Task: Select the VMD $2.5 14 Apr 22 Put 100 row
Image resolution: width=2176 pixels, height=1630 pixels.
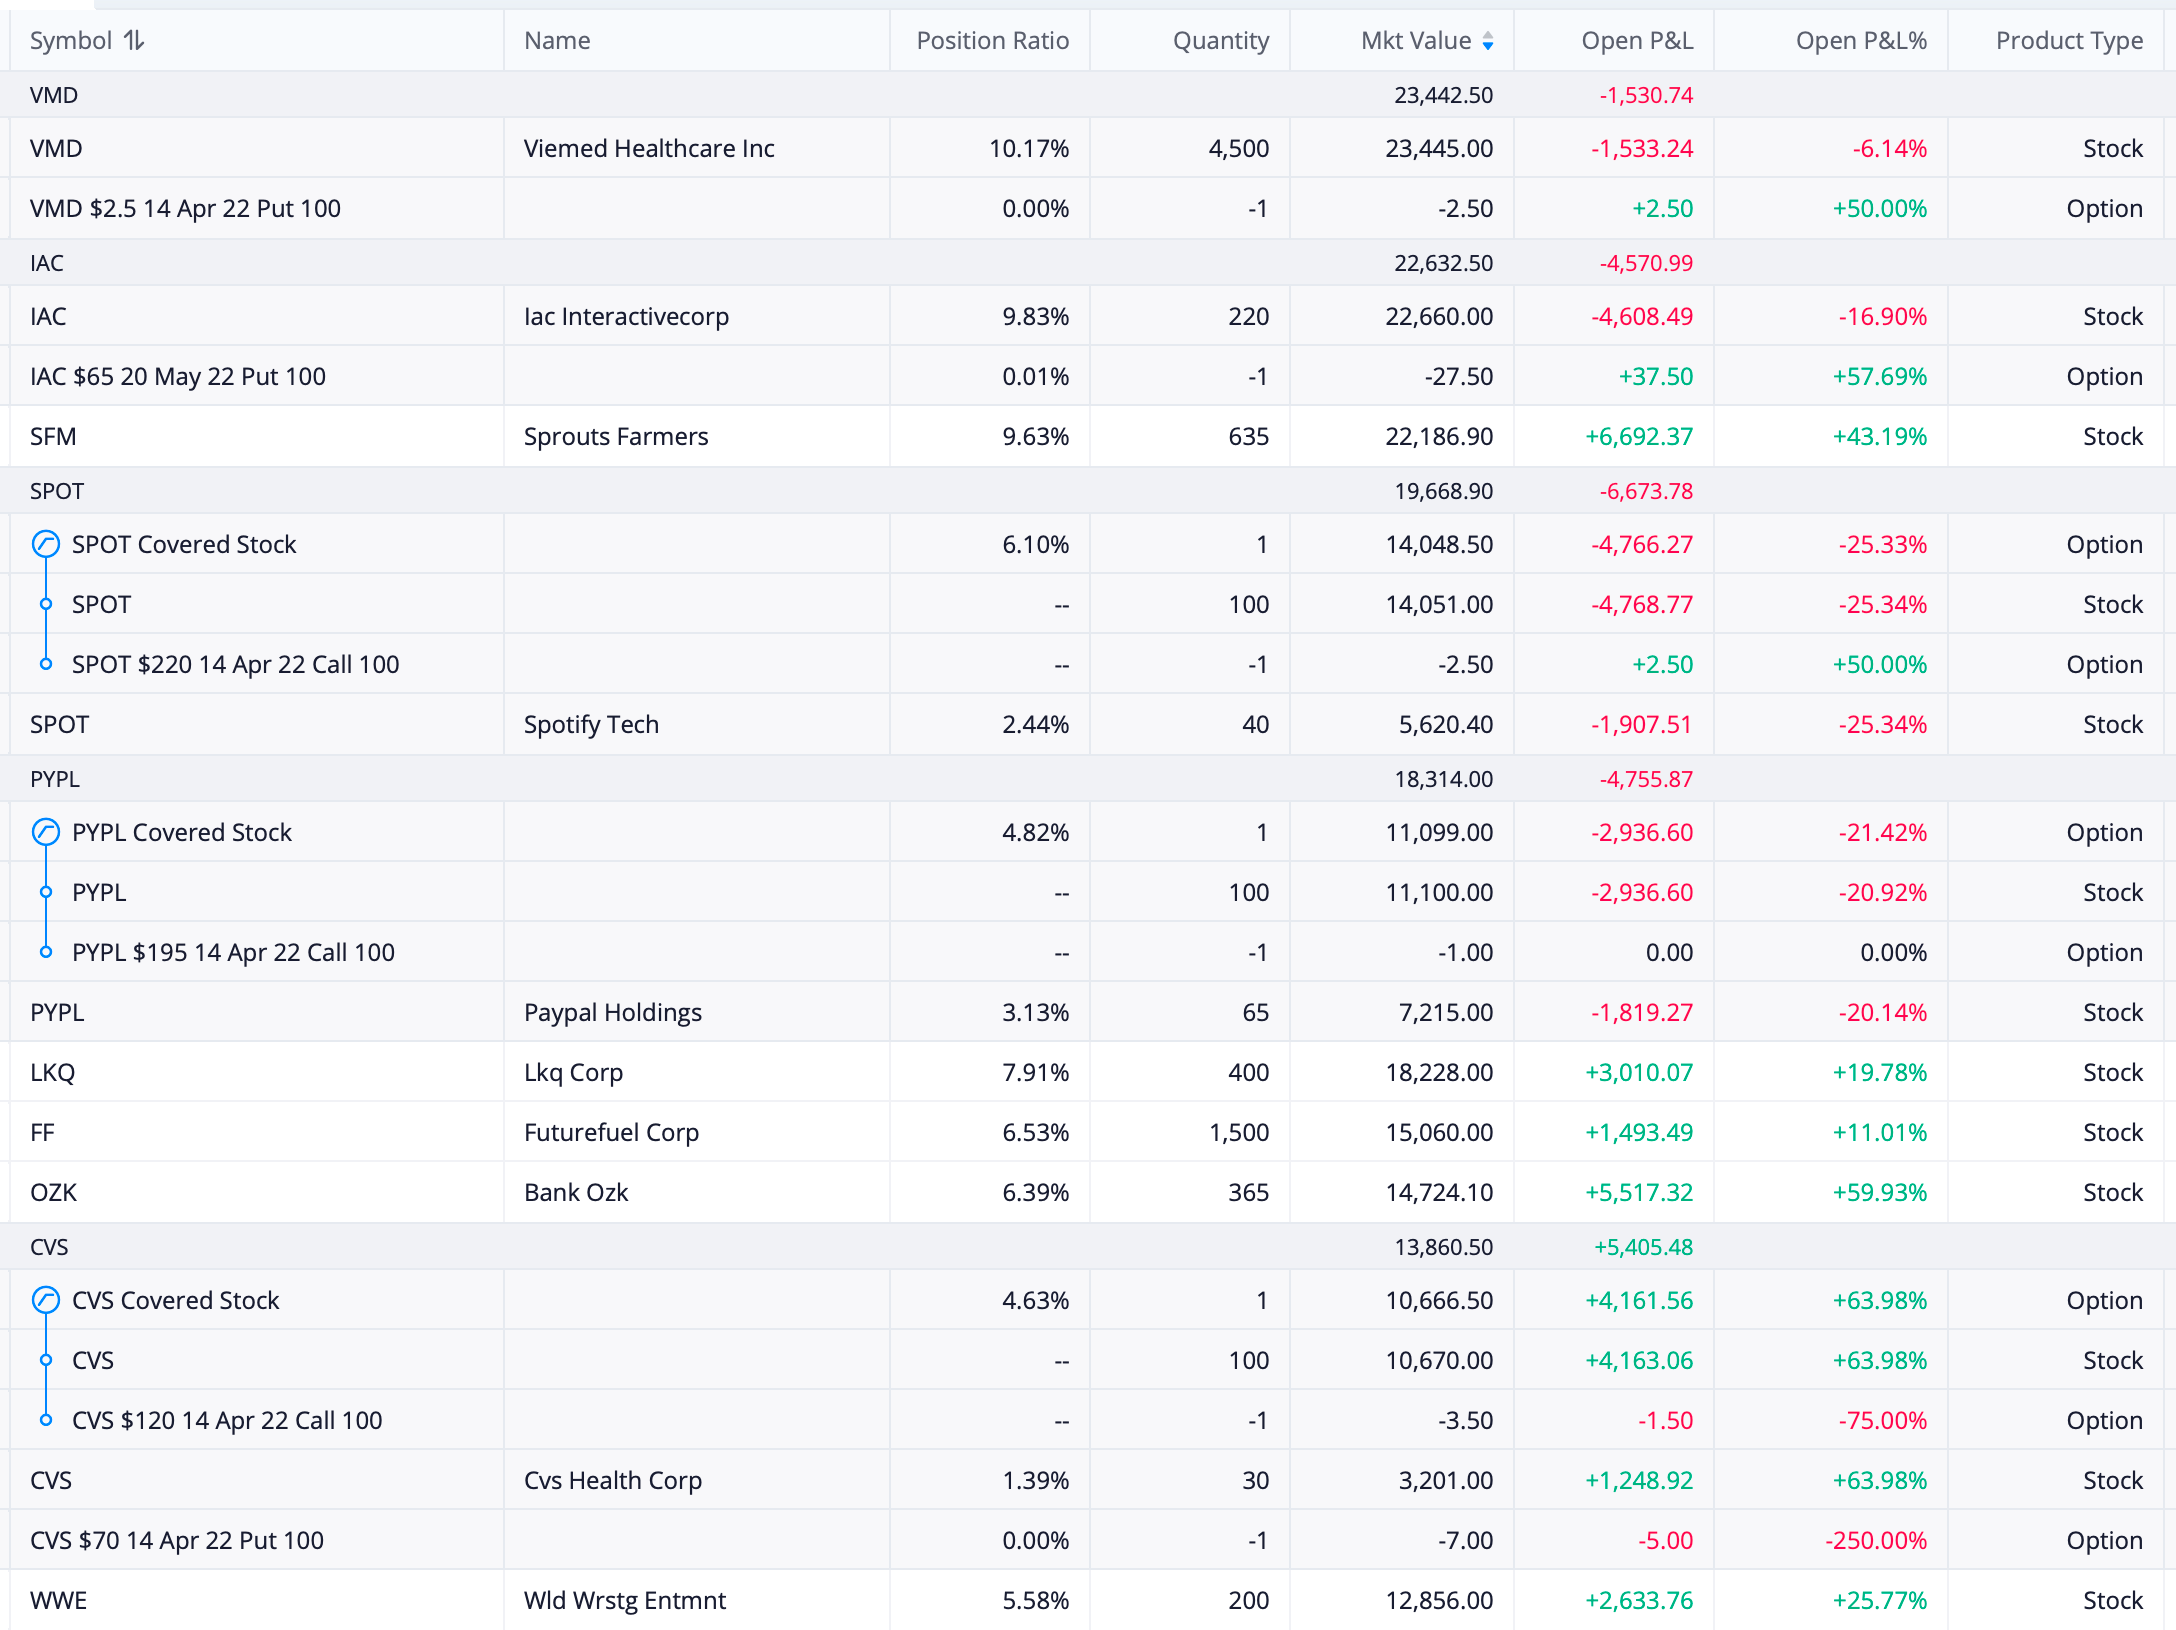Action: tap(1088, 208)
